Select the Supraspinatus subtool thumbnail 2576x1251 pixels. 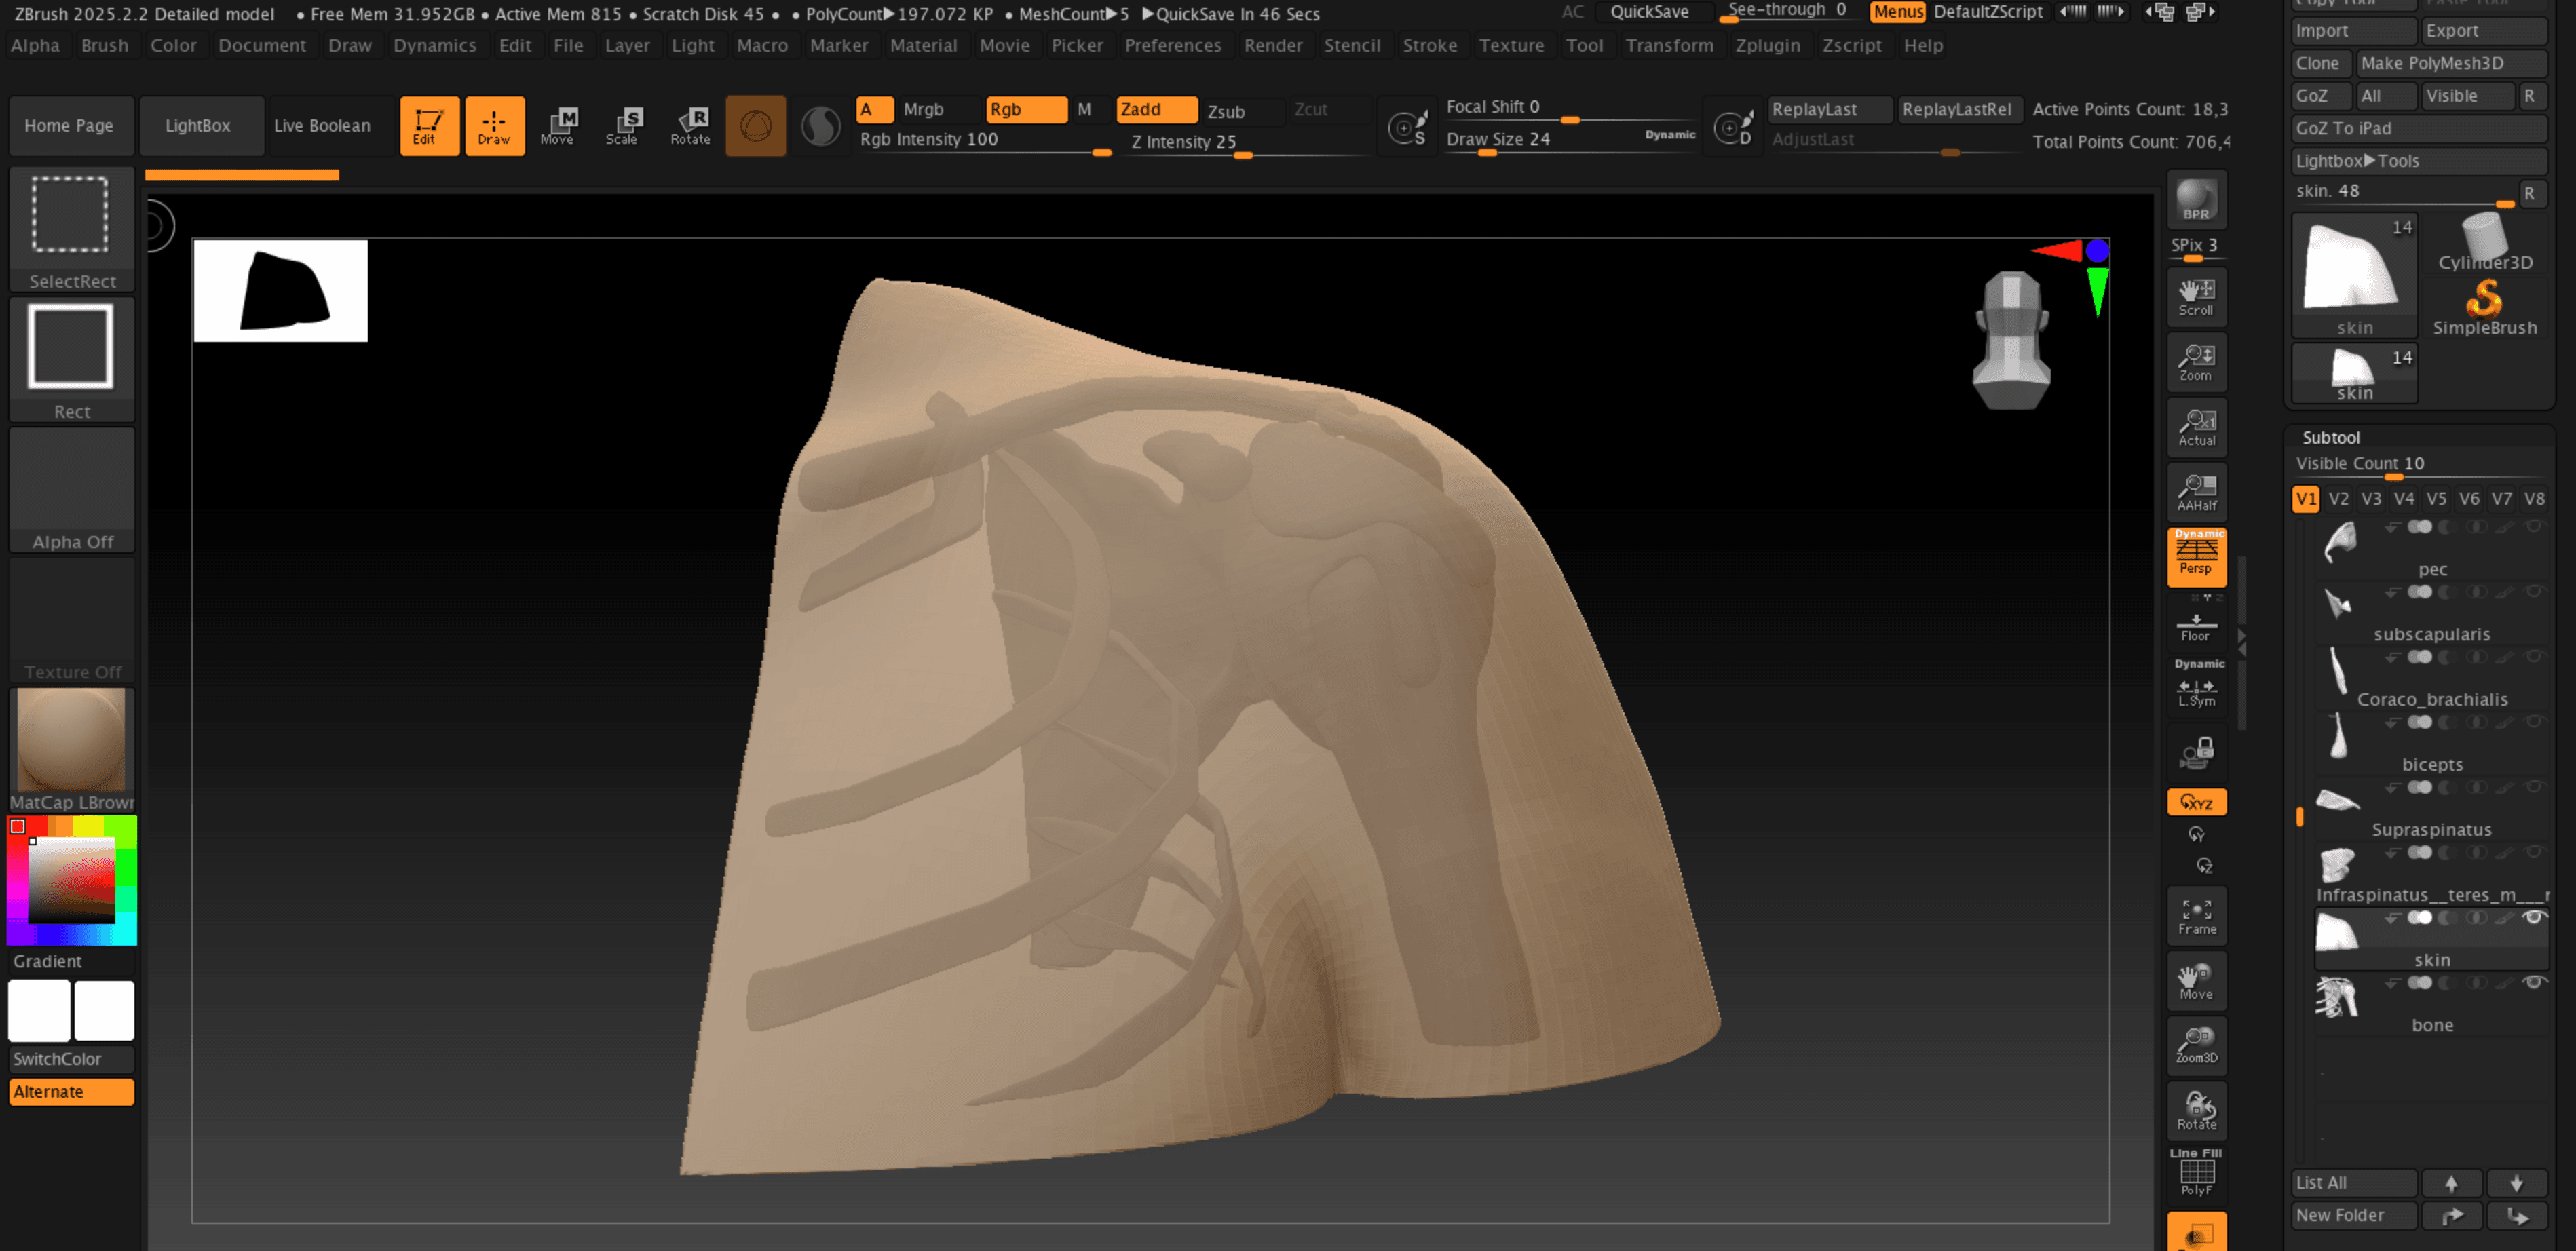click(x=2337, y=801)
